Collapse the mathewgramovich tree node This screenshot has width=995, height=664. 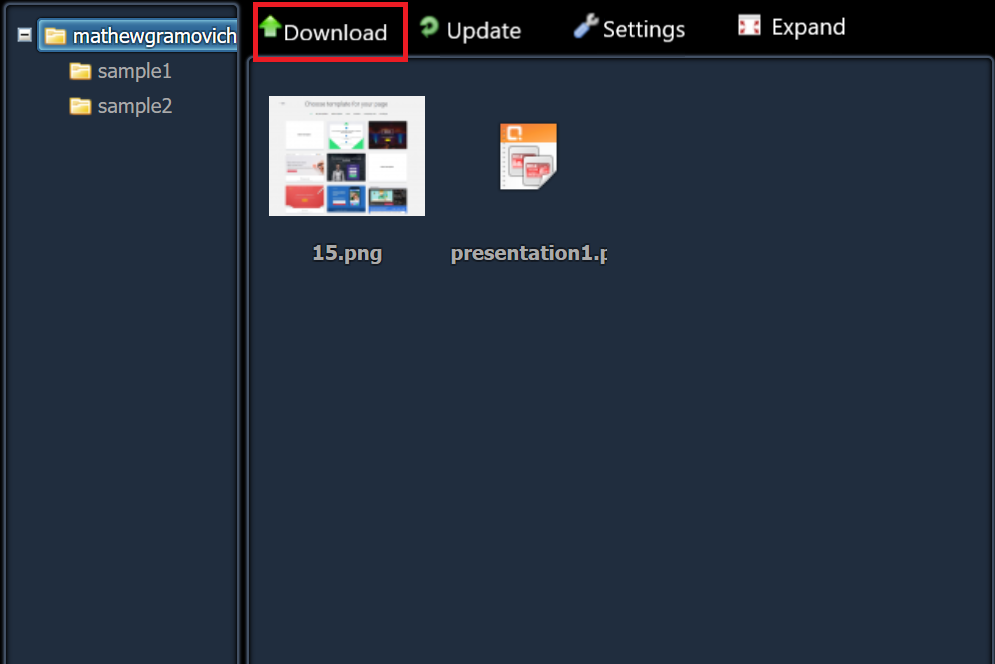tap(25, 35)
